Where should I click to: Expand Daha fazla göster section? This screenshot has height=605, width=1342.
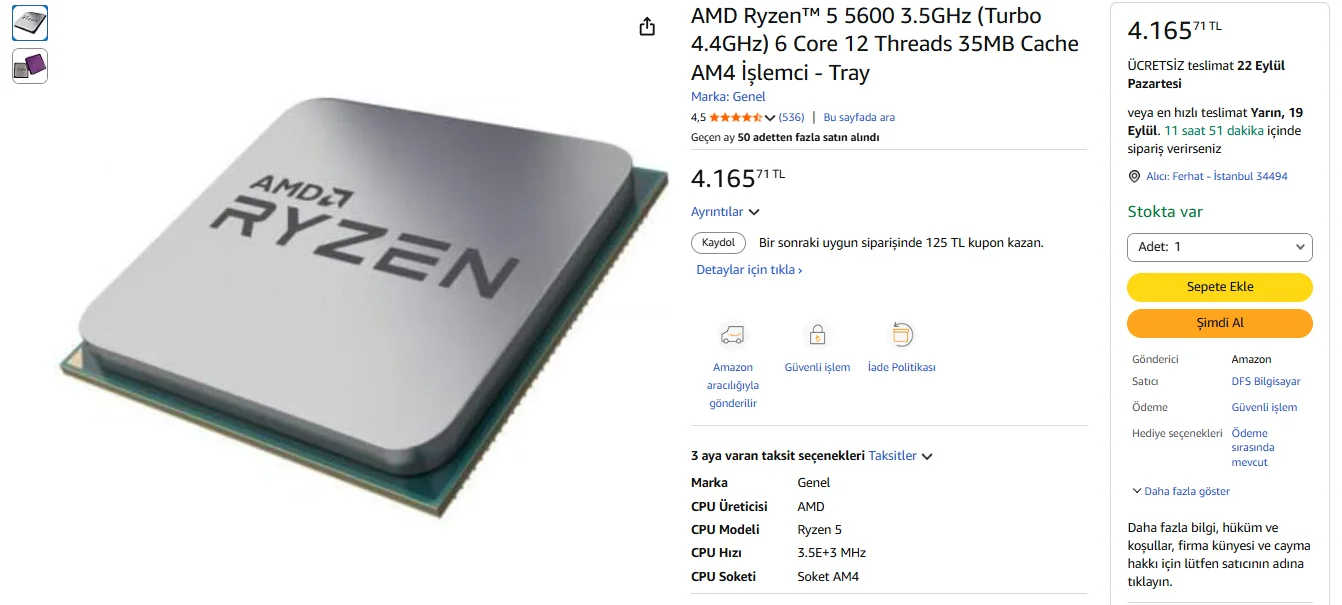click(x=1181, y=491)
